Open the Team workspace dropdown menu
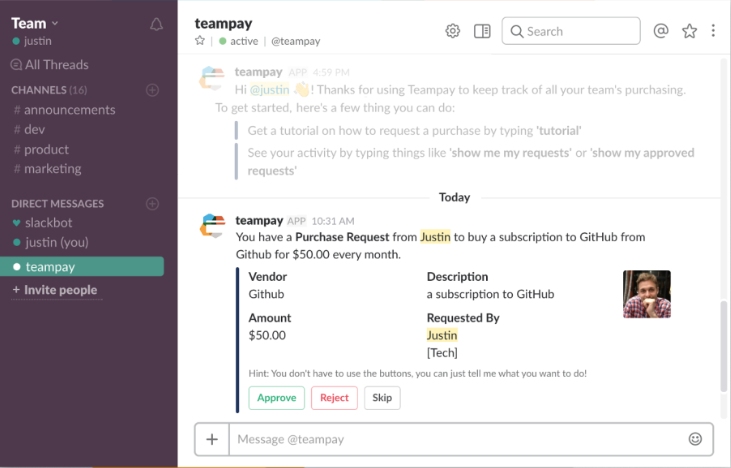This screenshot has width=731, height=468. (34, 23)
